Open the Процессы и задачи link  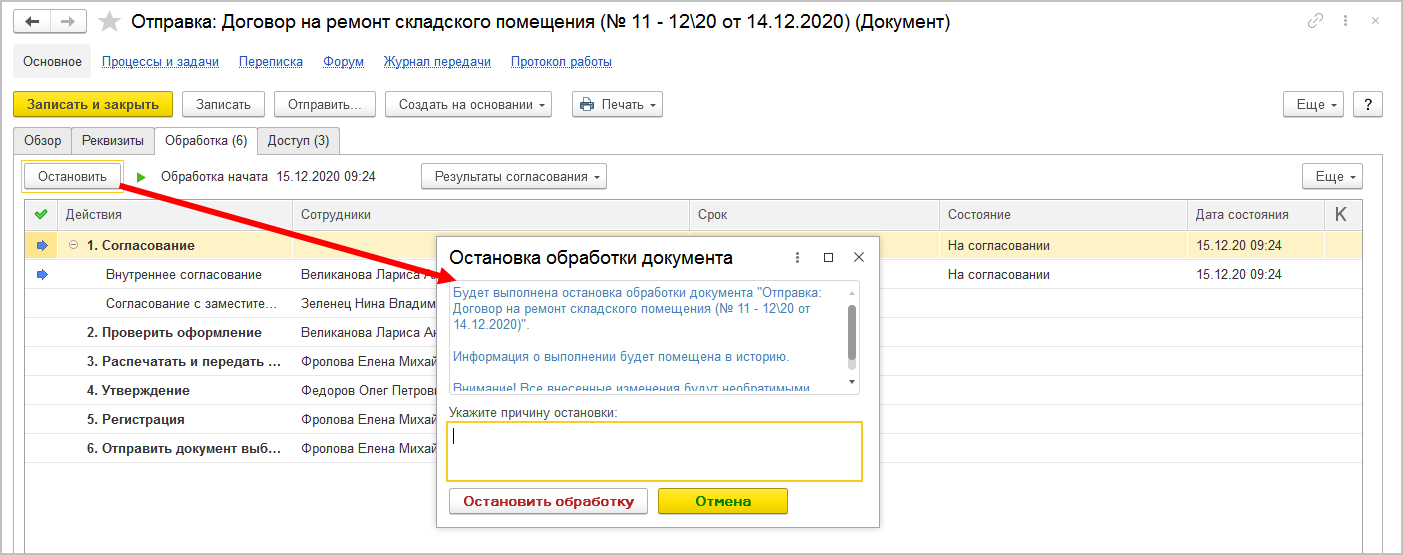pos(160,62)
